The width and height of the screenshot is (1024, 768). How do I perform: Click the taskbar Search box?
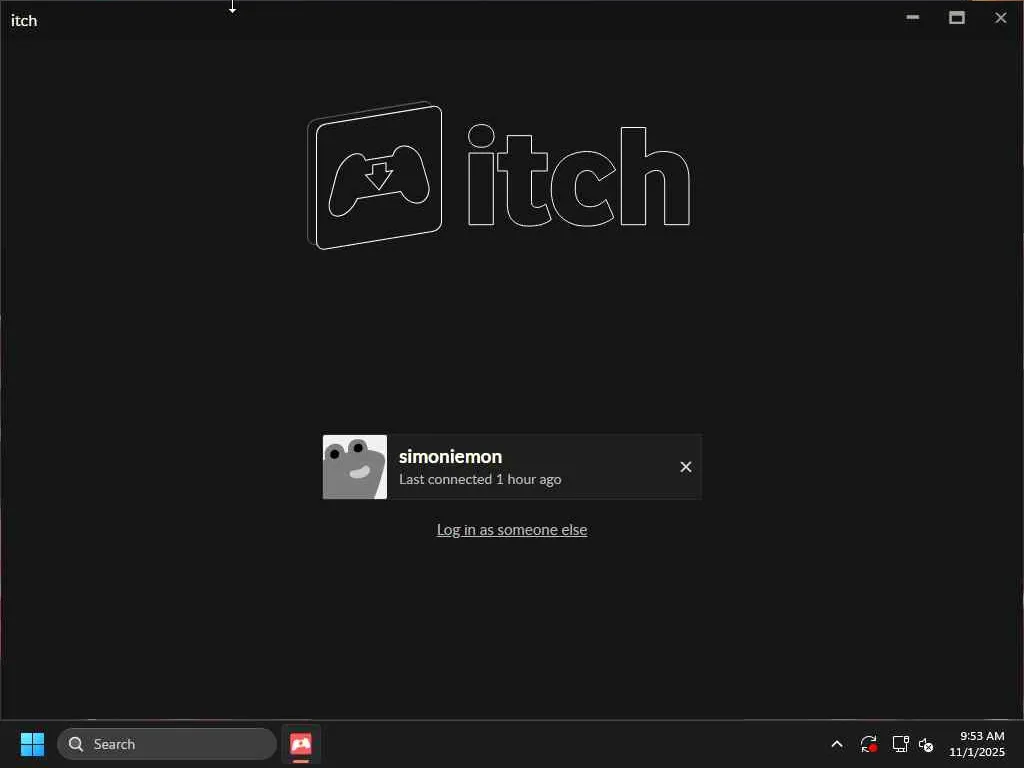click(167, 744)
